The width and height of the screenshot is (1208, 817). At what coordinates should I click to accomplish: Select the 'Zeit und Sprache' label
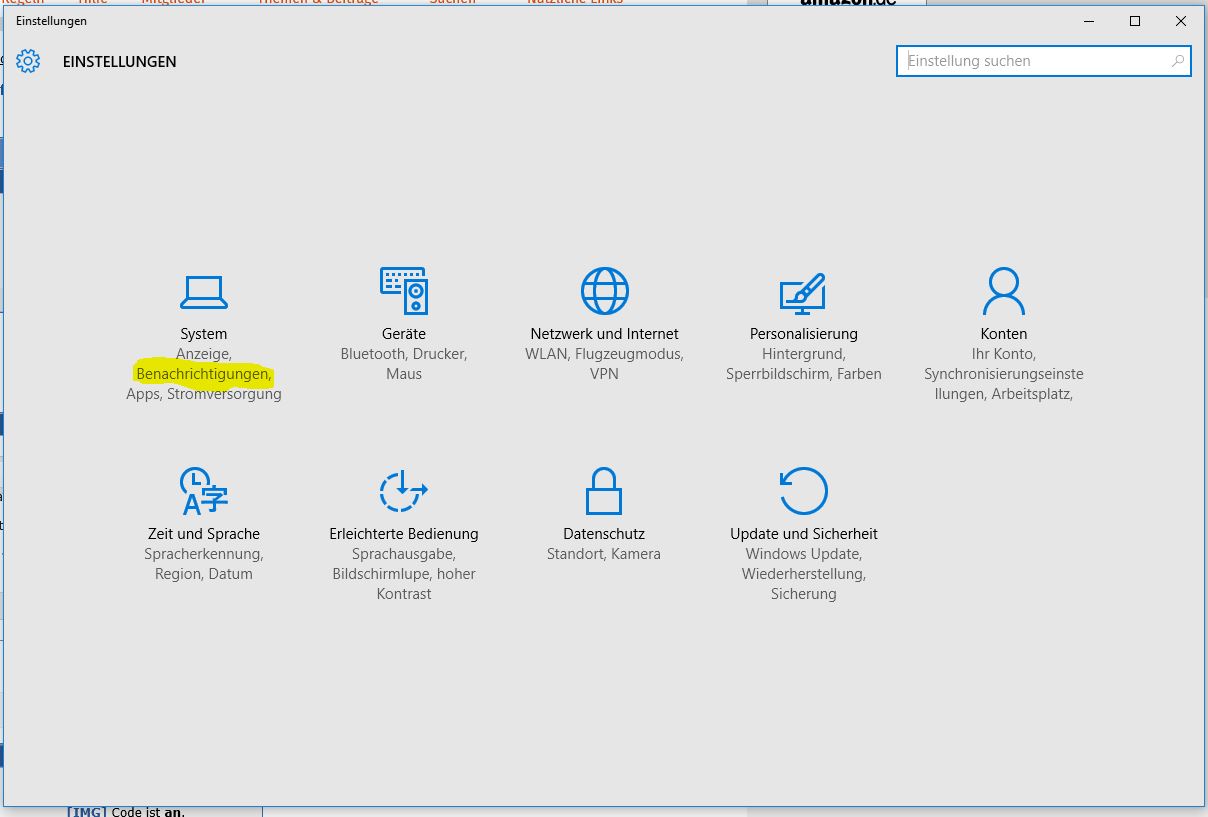pyautogui.click(x=204, y=534)
